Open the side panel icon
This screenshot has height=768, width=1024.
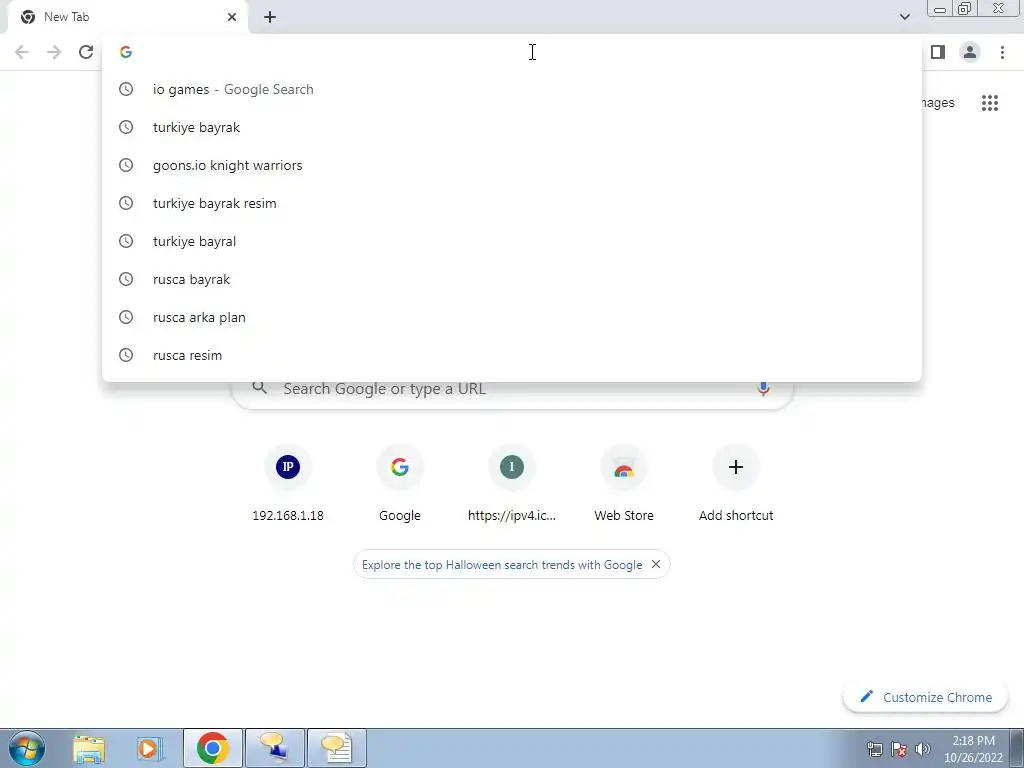938,52
